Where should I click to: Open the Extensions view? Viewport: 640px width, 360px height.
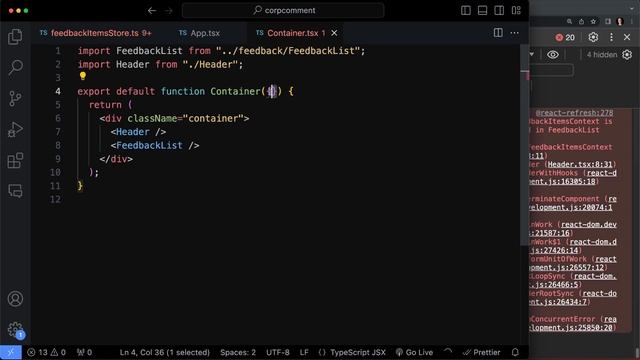pyautogui.click(x=15, y=160)
